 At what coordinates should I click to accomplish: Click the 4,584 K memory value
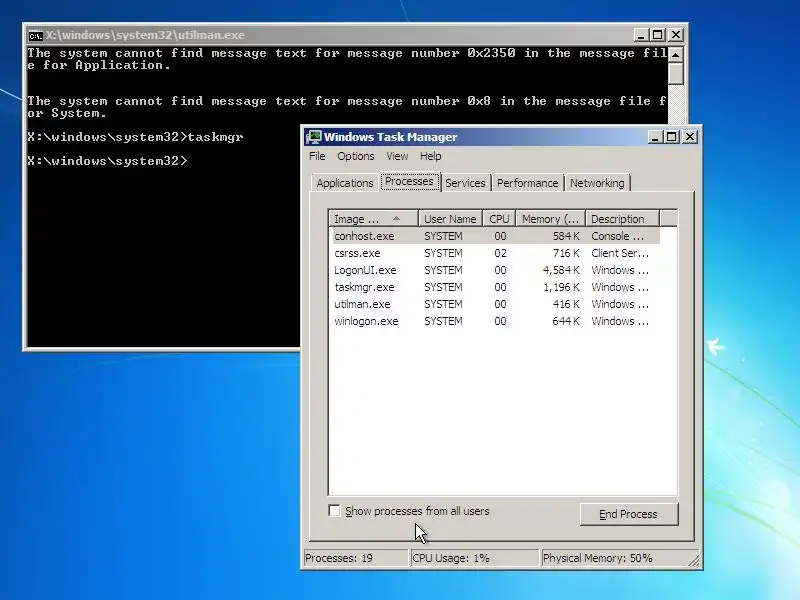(561, 270)
